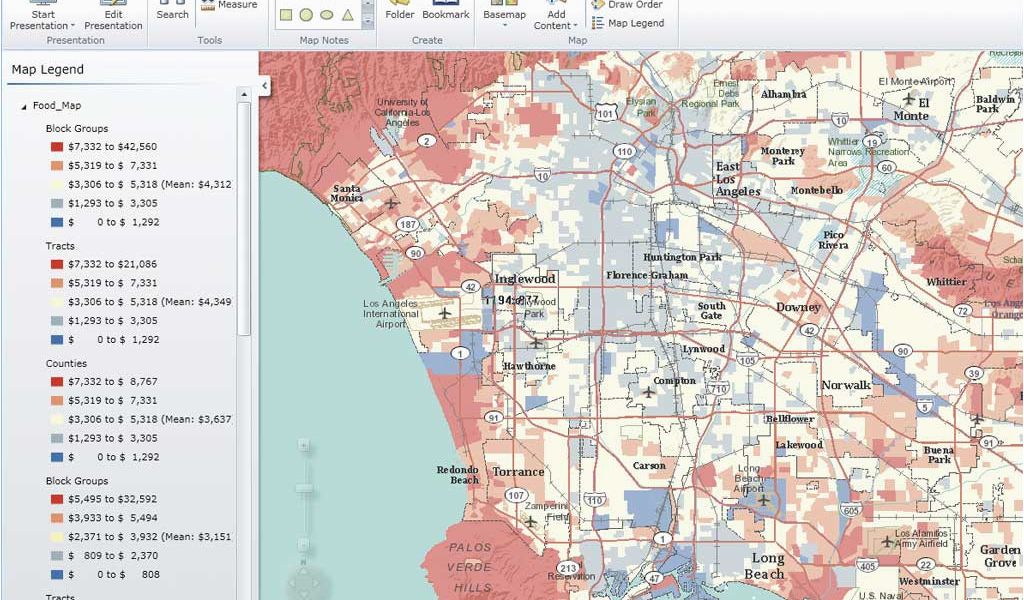
Task: Click the '$5,495 to $32,592' legend entry
Action: pyautogui.click(x=112, y=499)
